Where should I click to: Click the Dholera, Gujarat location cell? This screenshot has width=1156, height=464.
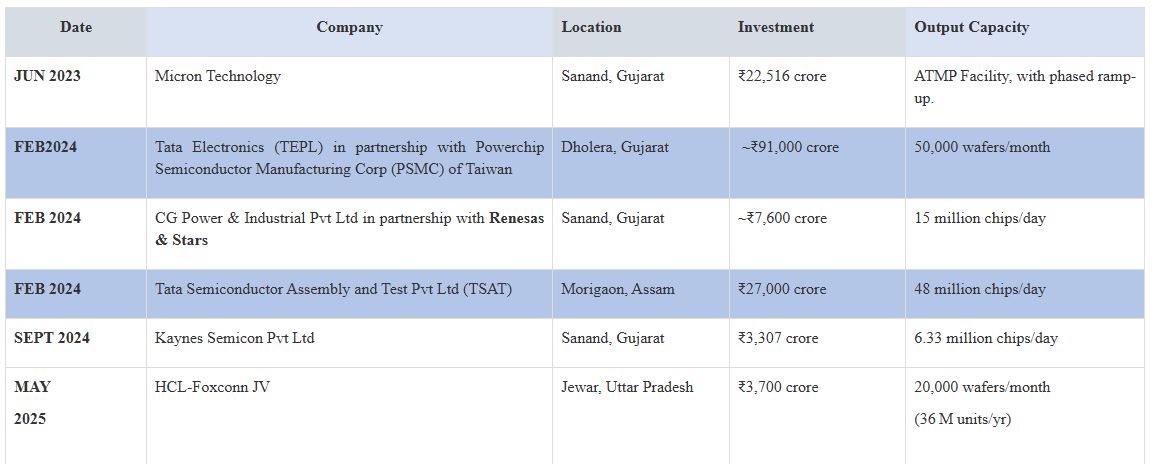coord(641,162)
